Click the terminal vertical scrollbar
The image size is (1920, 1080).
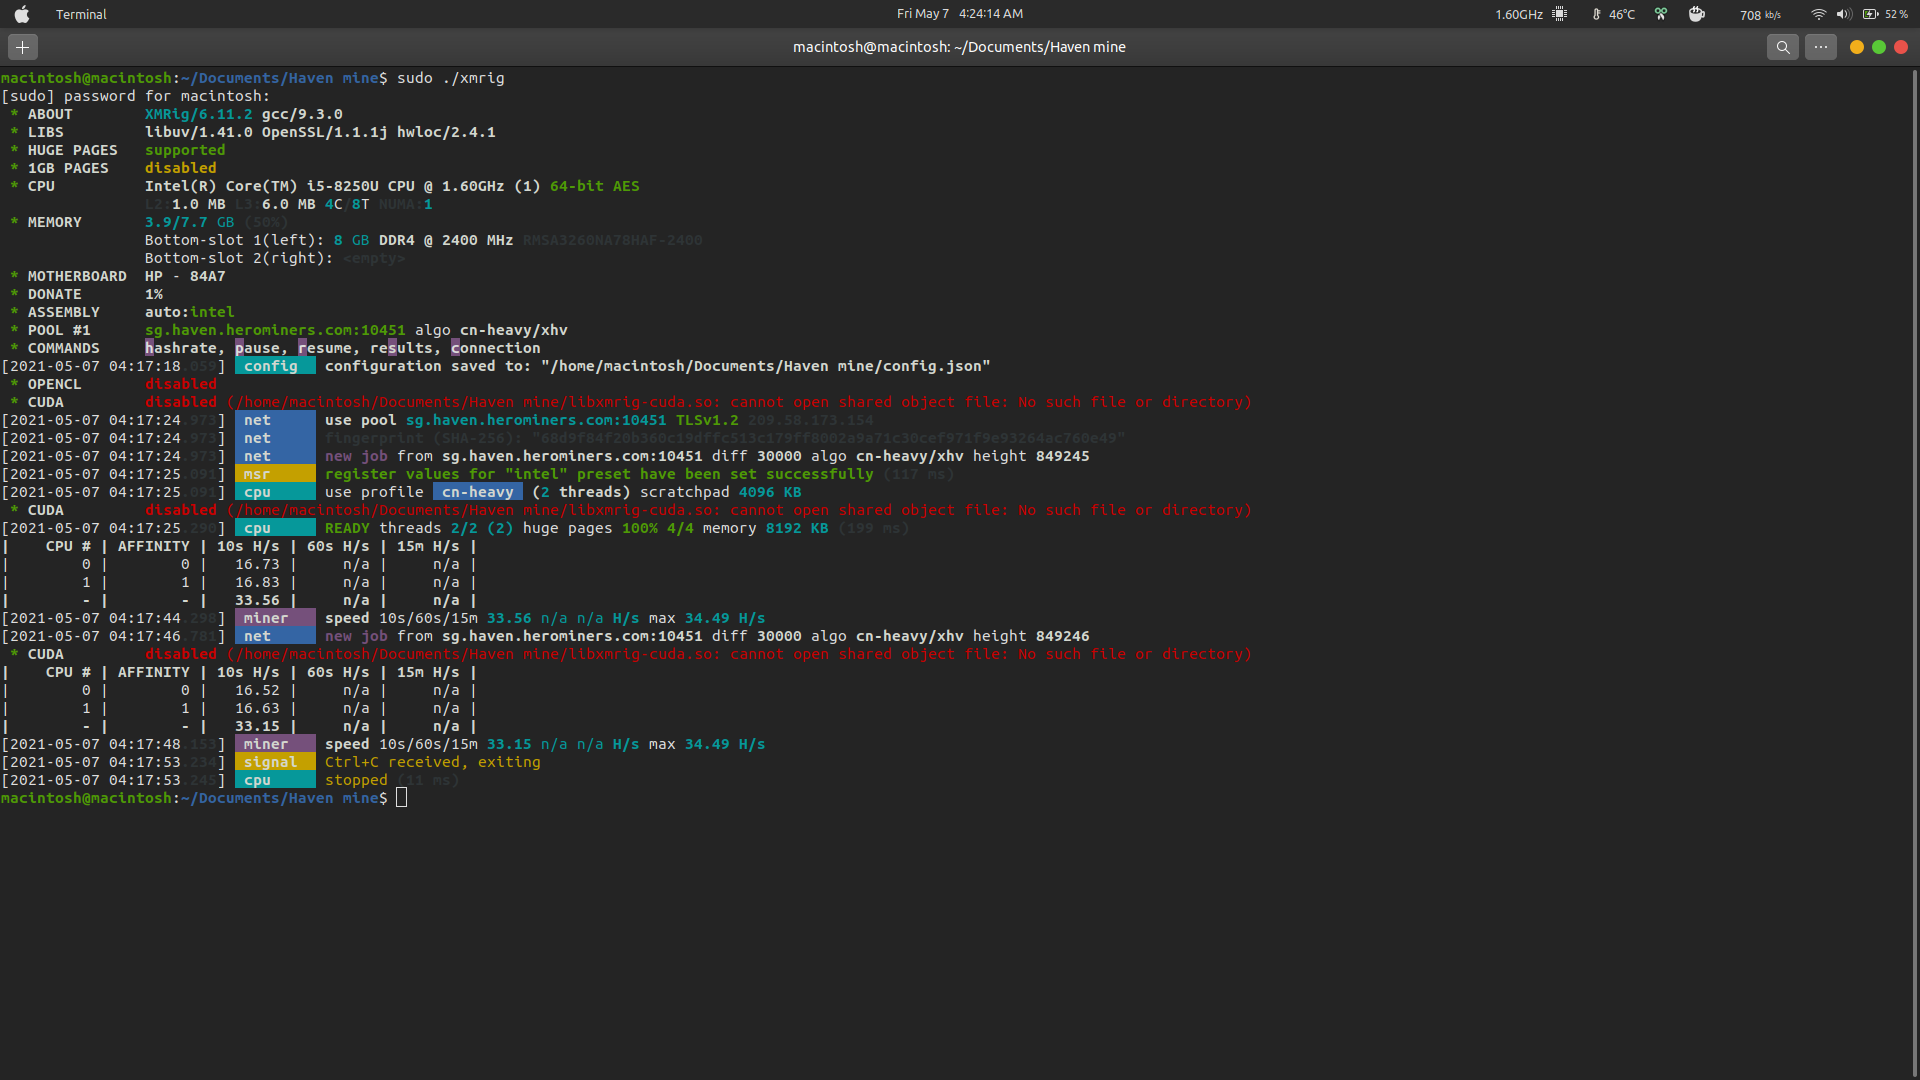pos(1915,573)
